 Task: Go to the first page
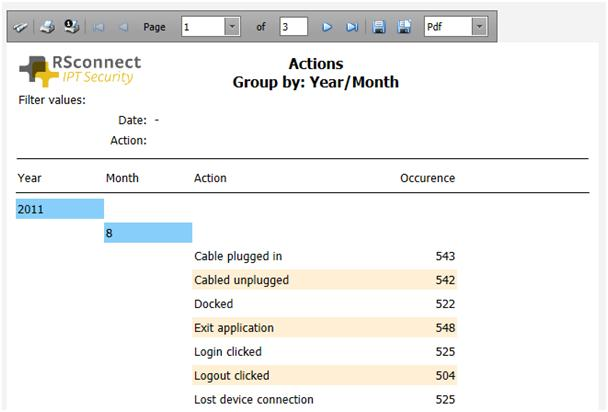click(x=98, y=27)
